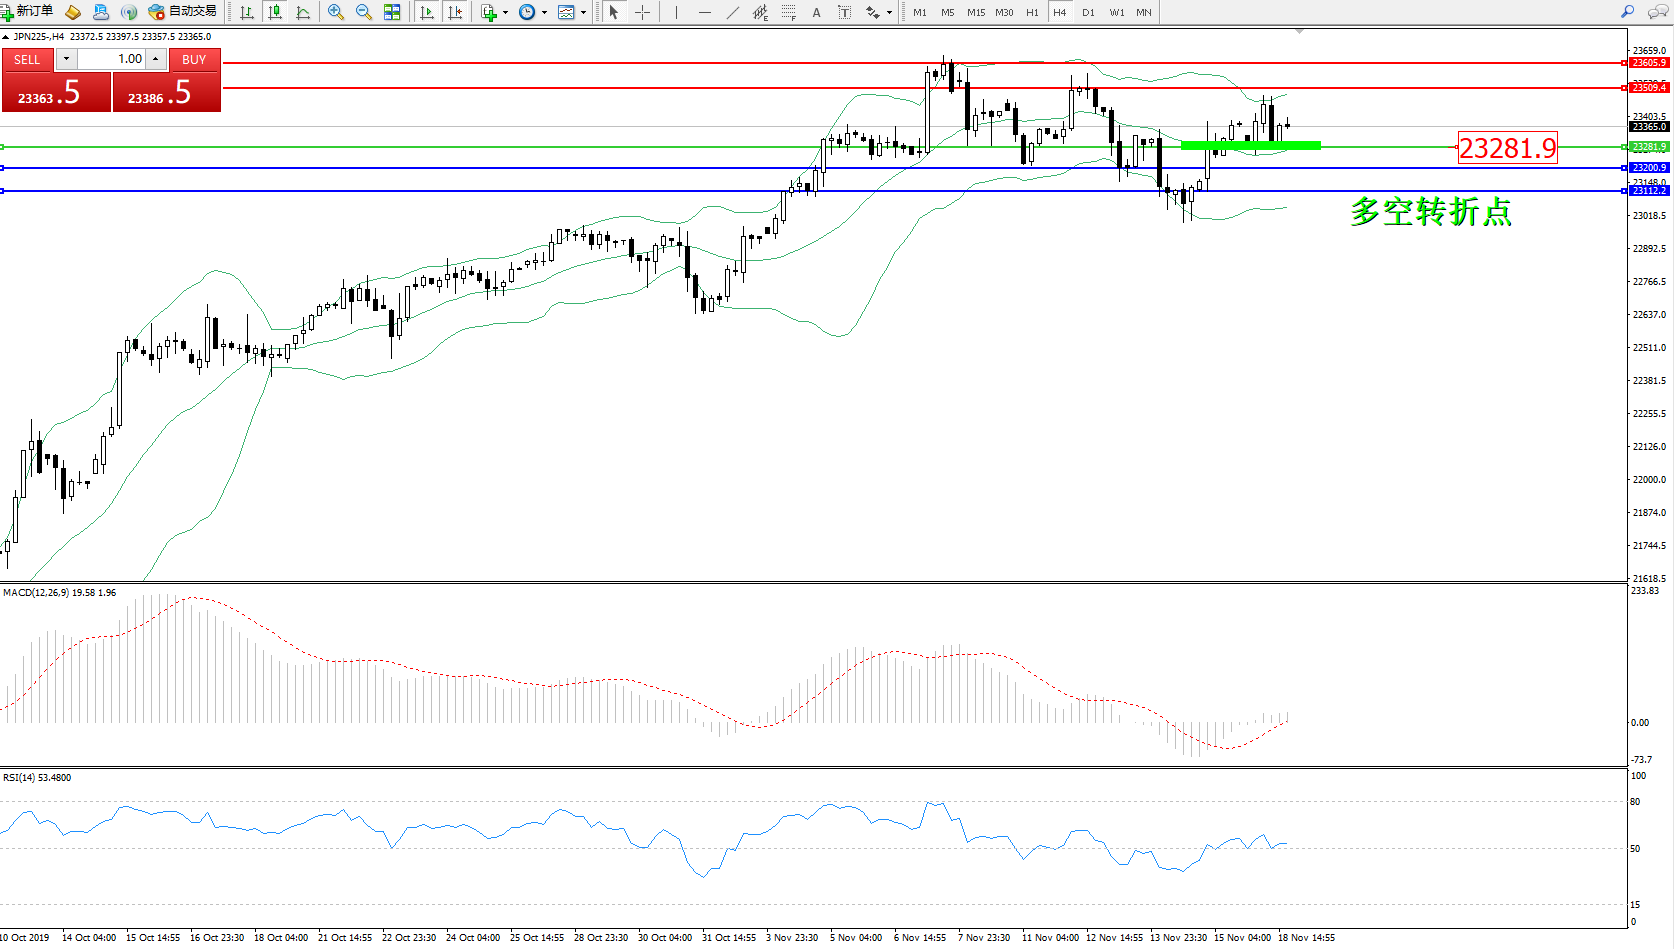1674x949 pixels.
Task: Select the Fibonacci retracement tool
Action: point(789,12)
